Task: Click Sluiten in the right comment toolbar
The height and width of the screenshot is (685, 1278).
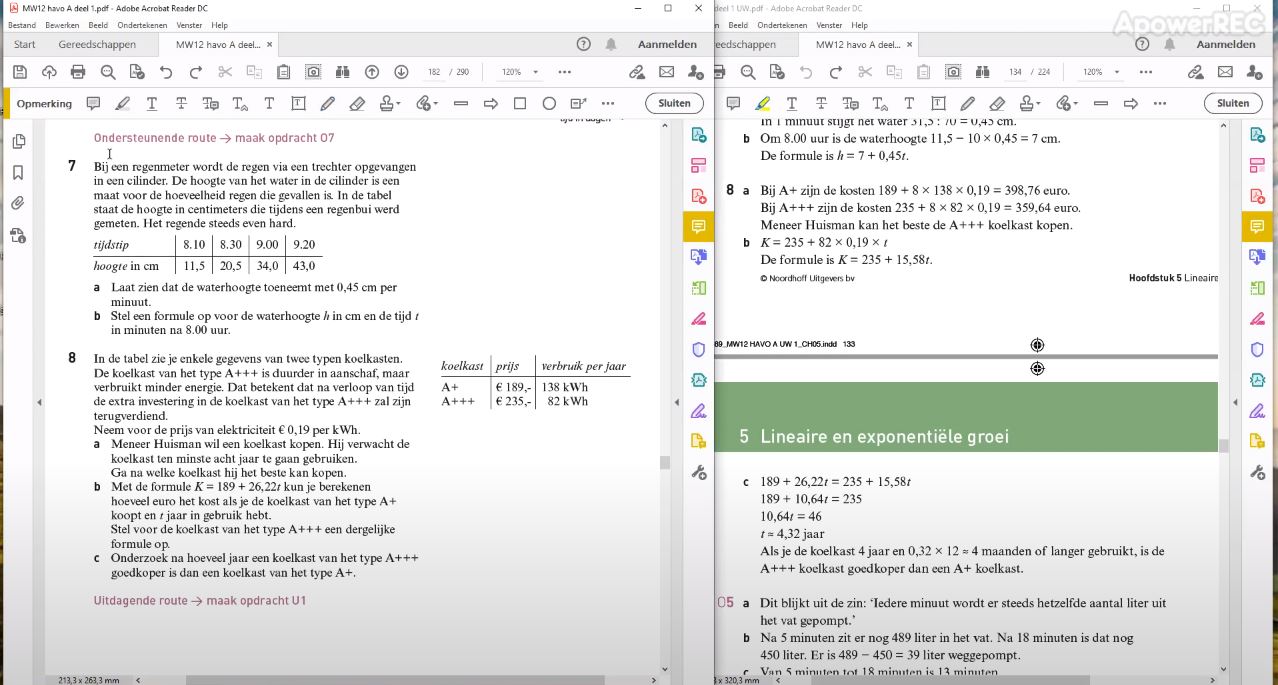Action: click(1233, 103)
